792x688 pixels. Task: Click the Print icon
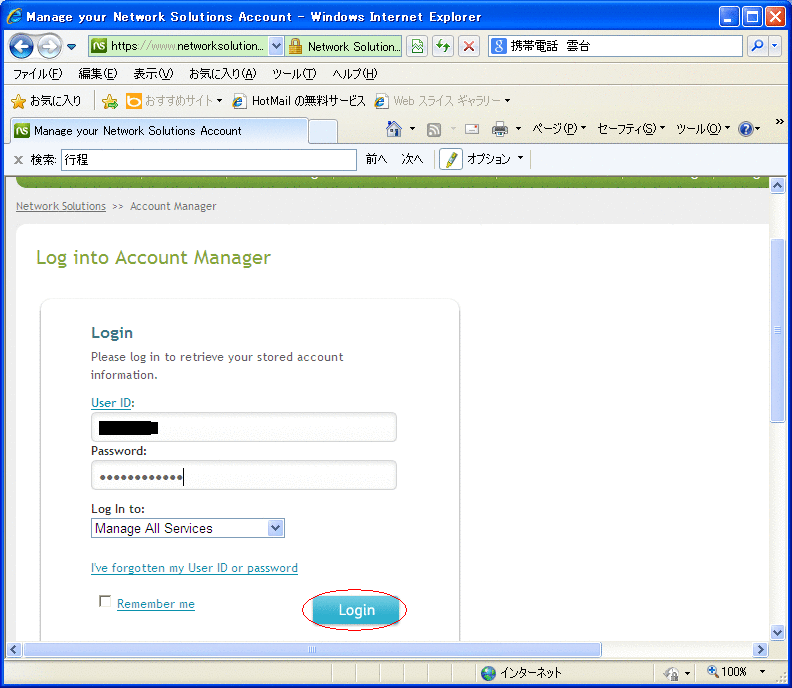tap(500, 129)
